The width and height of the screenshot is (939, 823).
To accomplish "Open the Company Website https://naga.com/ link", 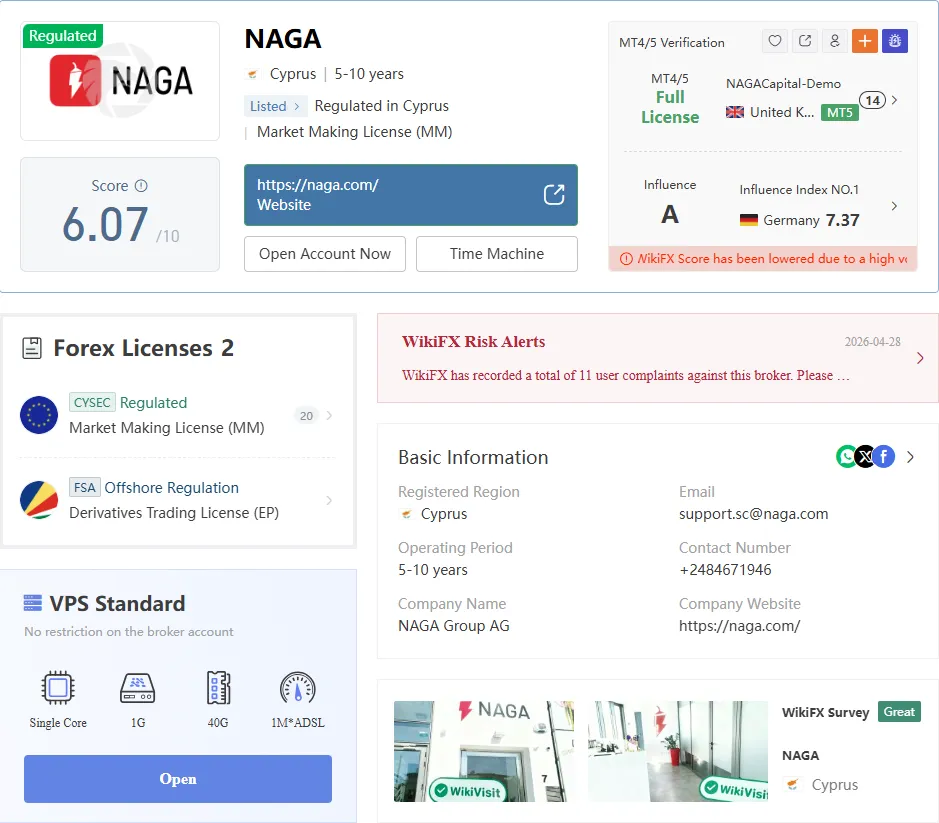I will tap(740, 626).
